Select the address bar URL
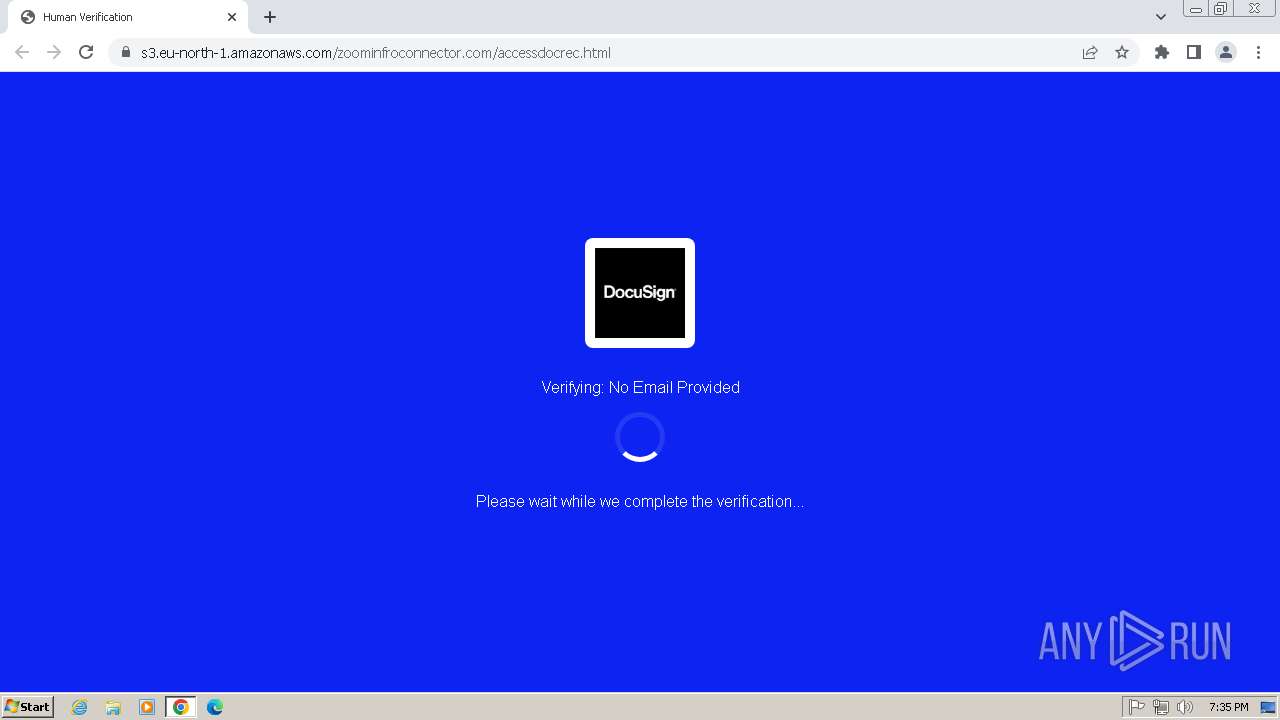1280x720 pixels. coord(376,53)
